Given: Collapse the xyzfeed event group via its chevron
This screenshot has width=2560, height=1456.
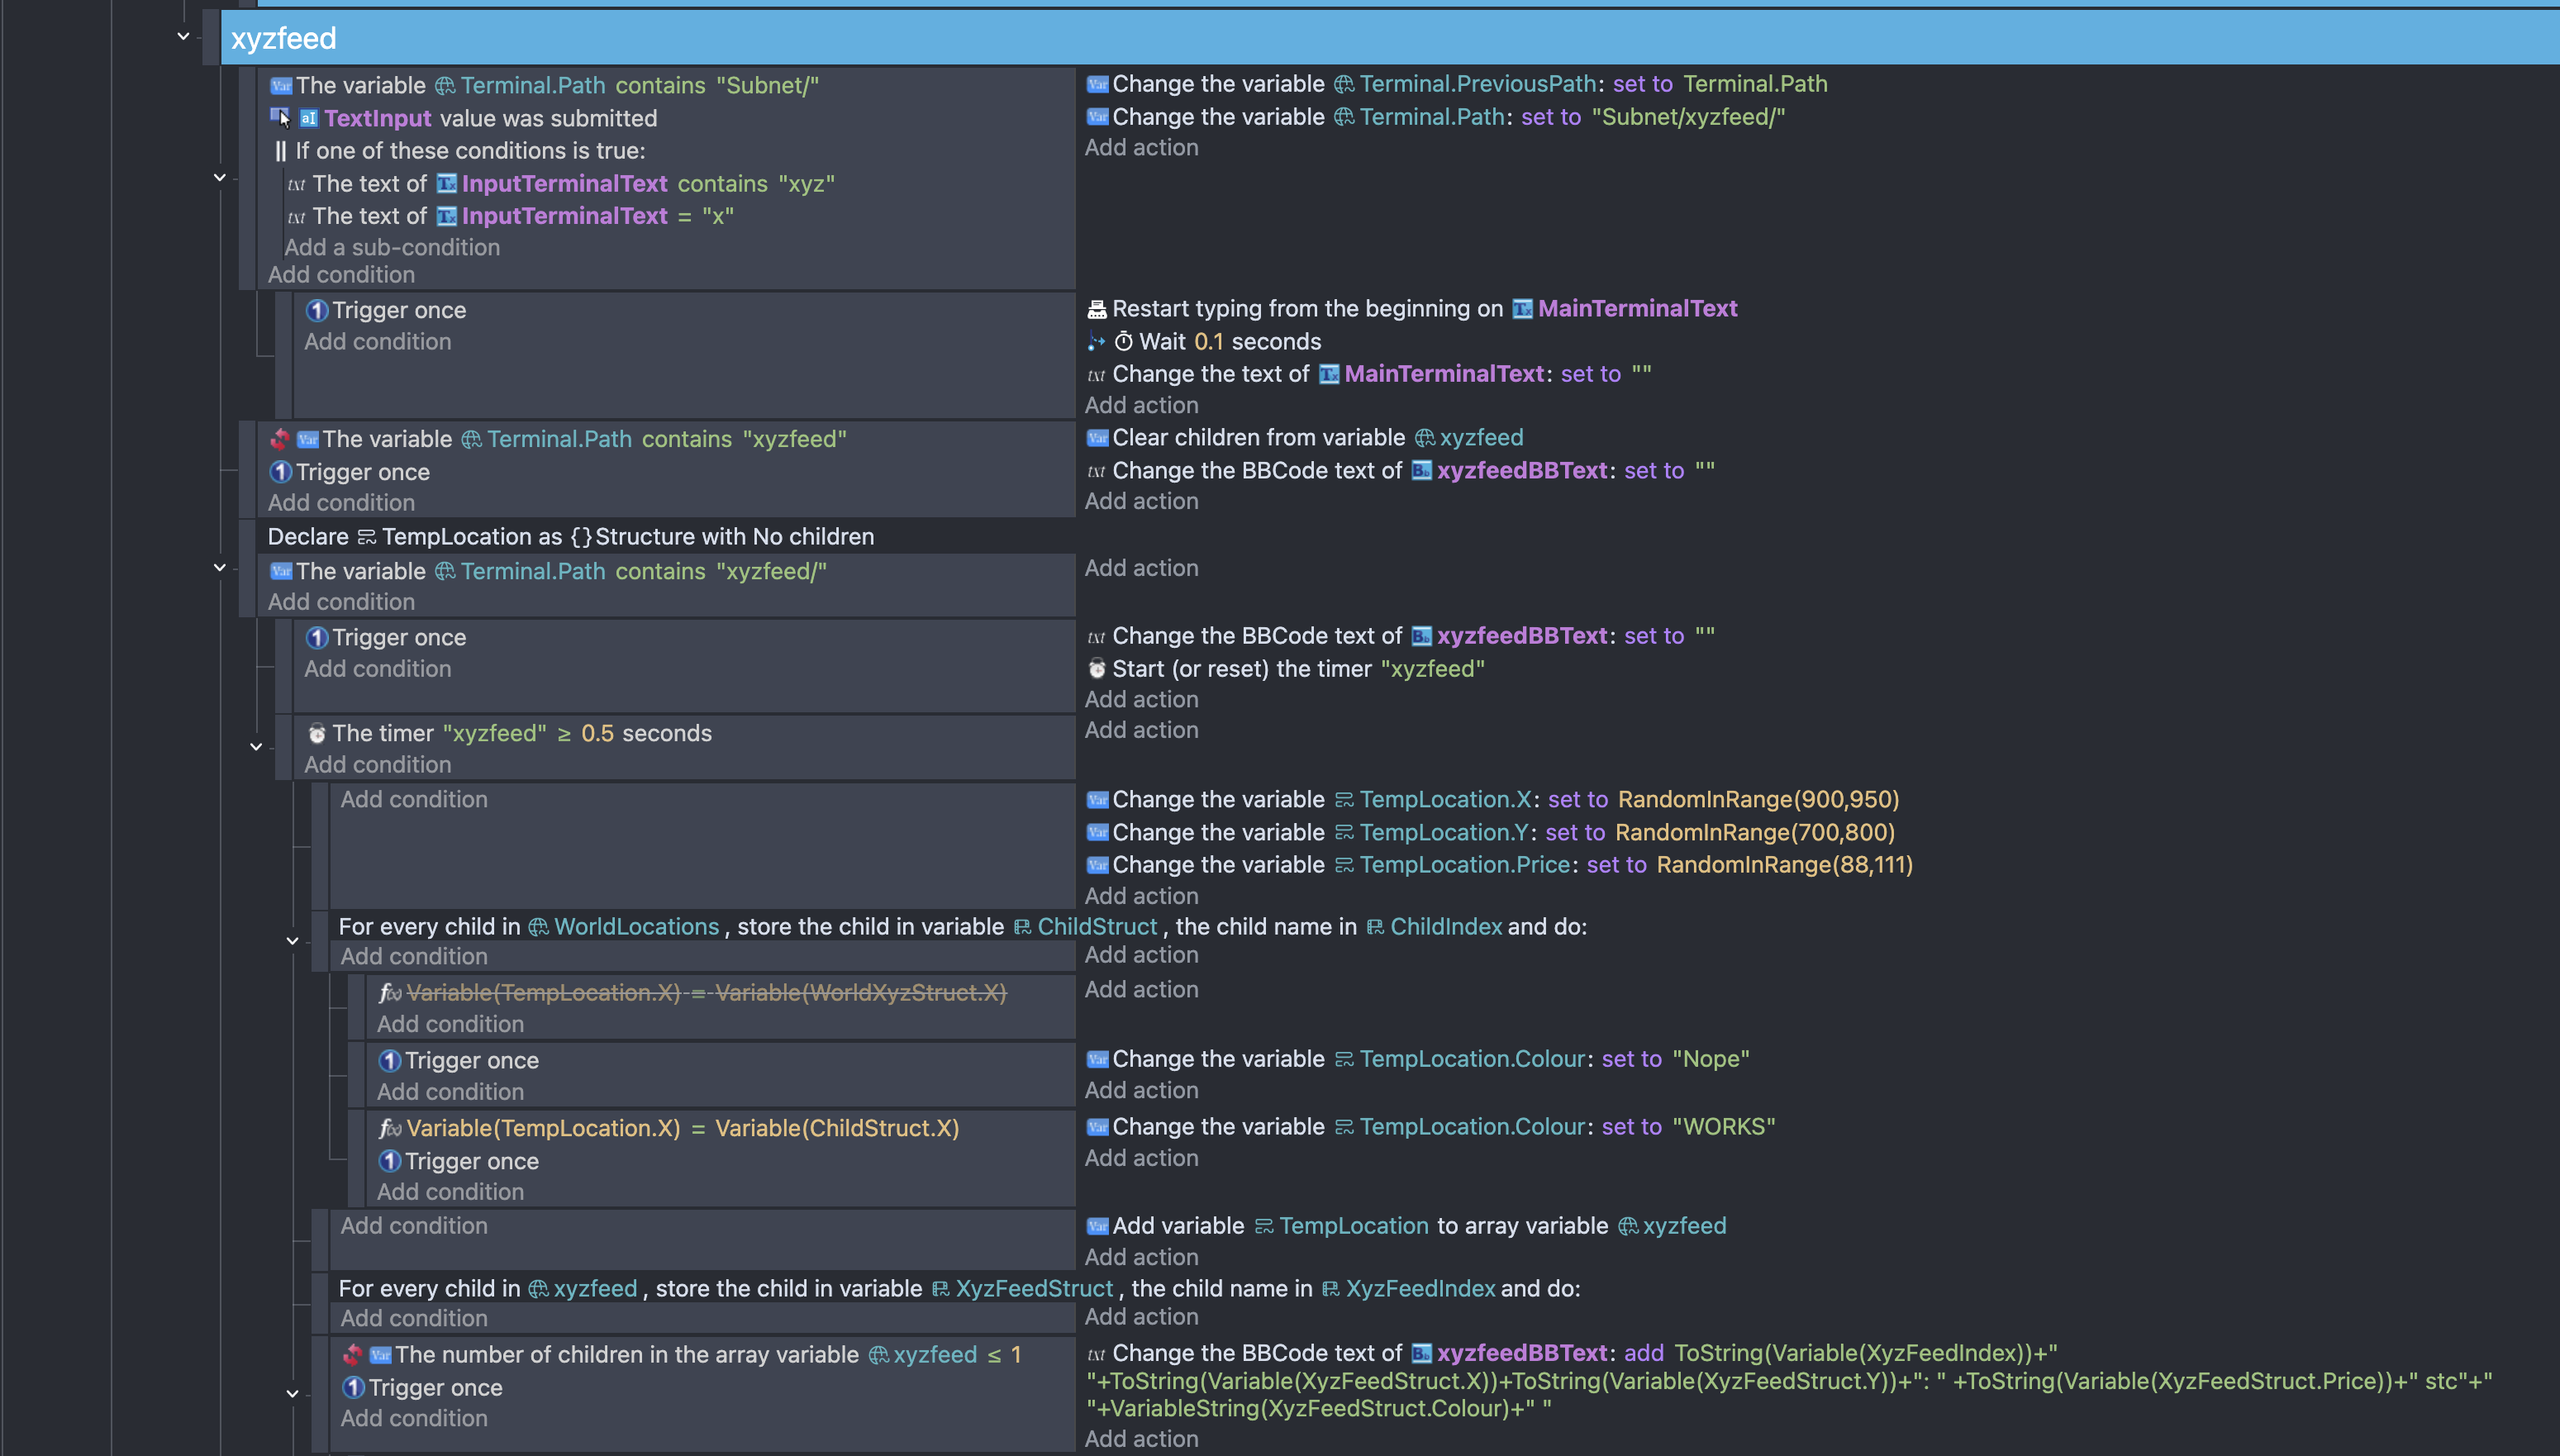Looking at the screenshot, I should coord(183,36).
